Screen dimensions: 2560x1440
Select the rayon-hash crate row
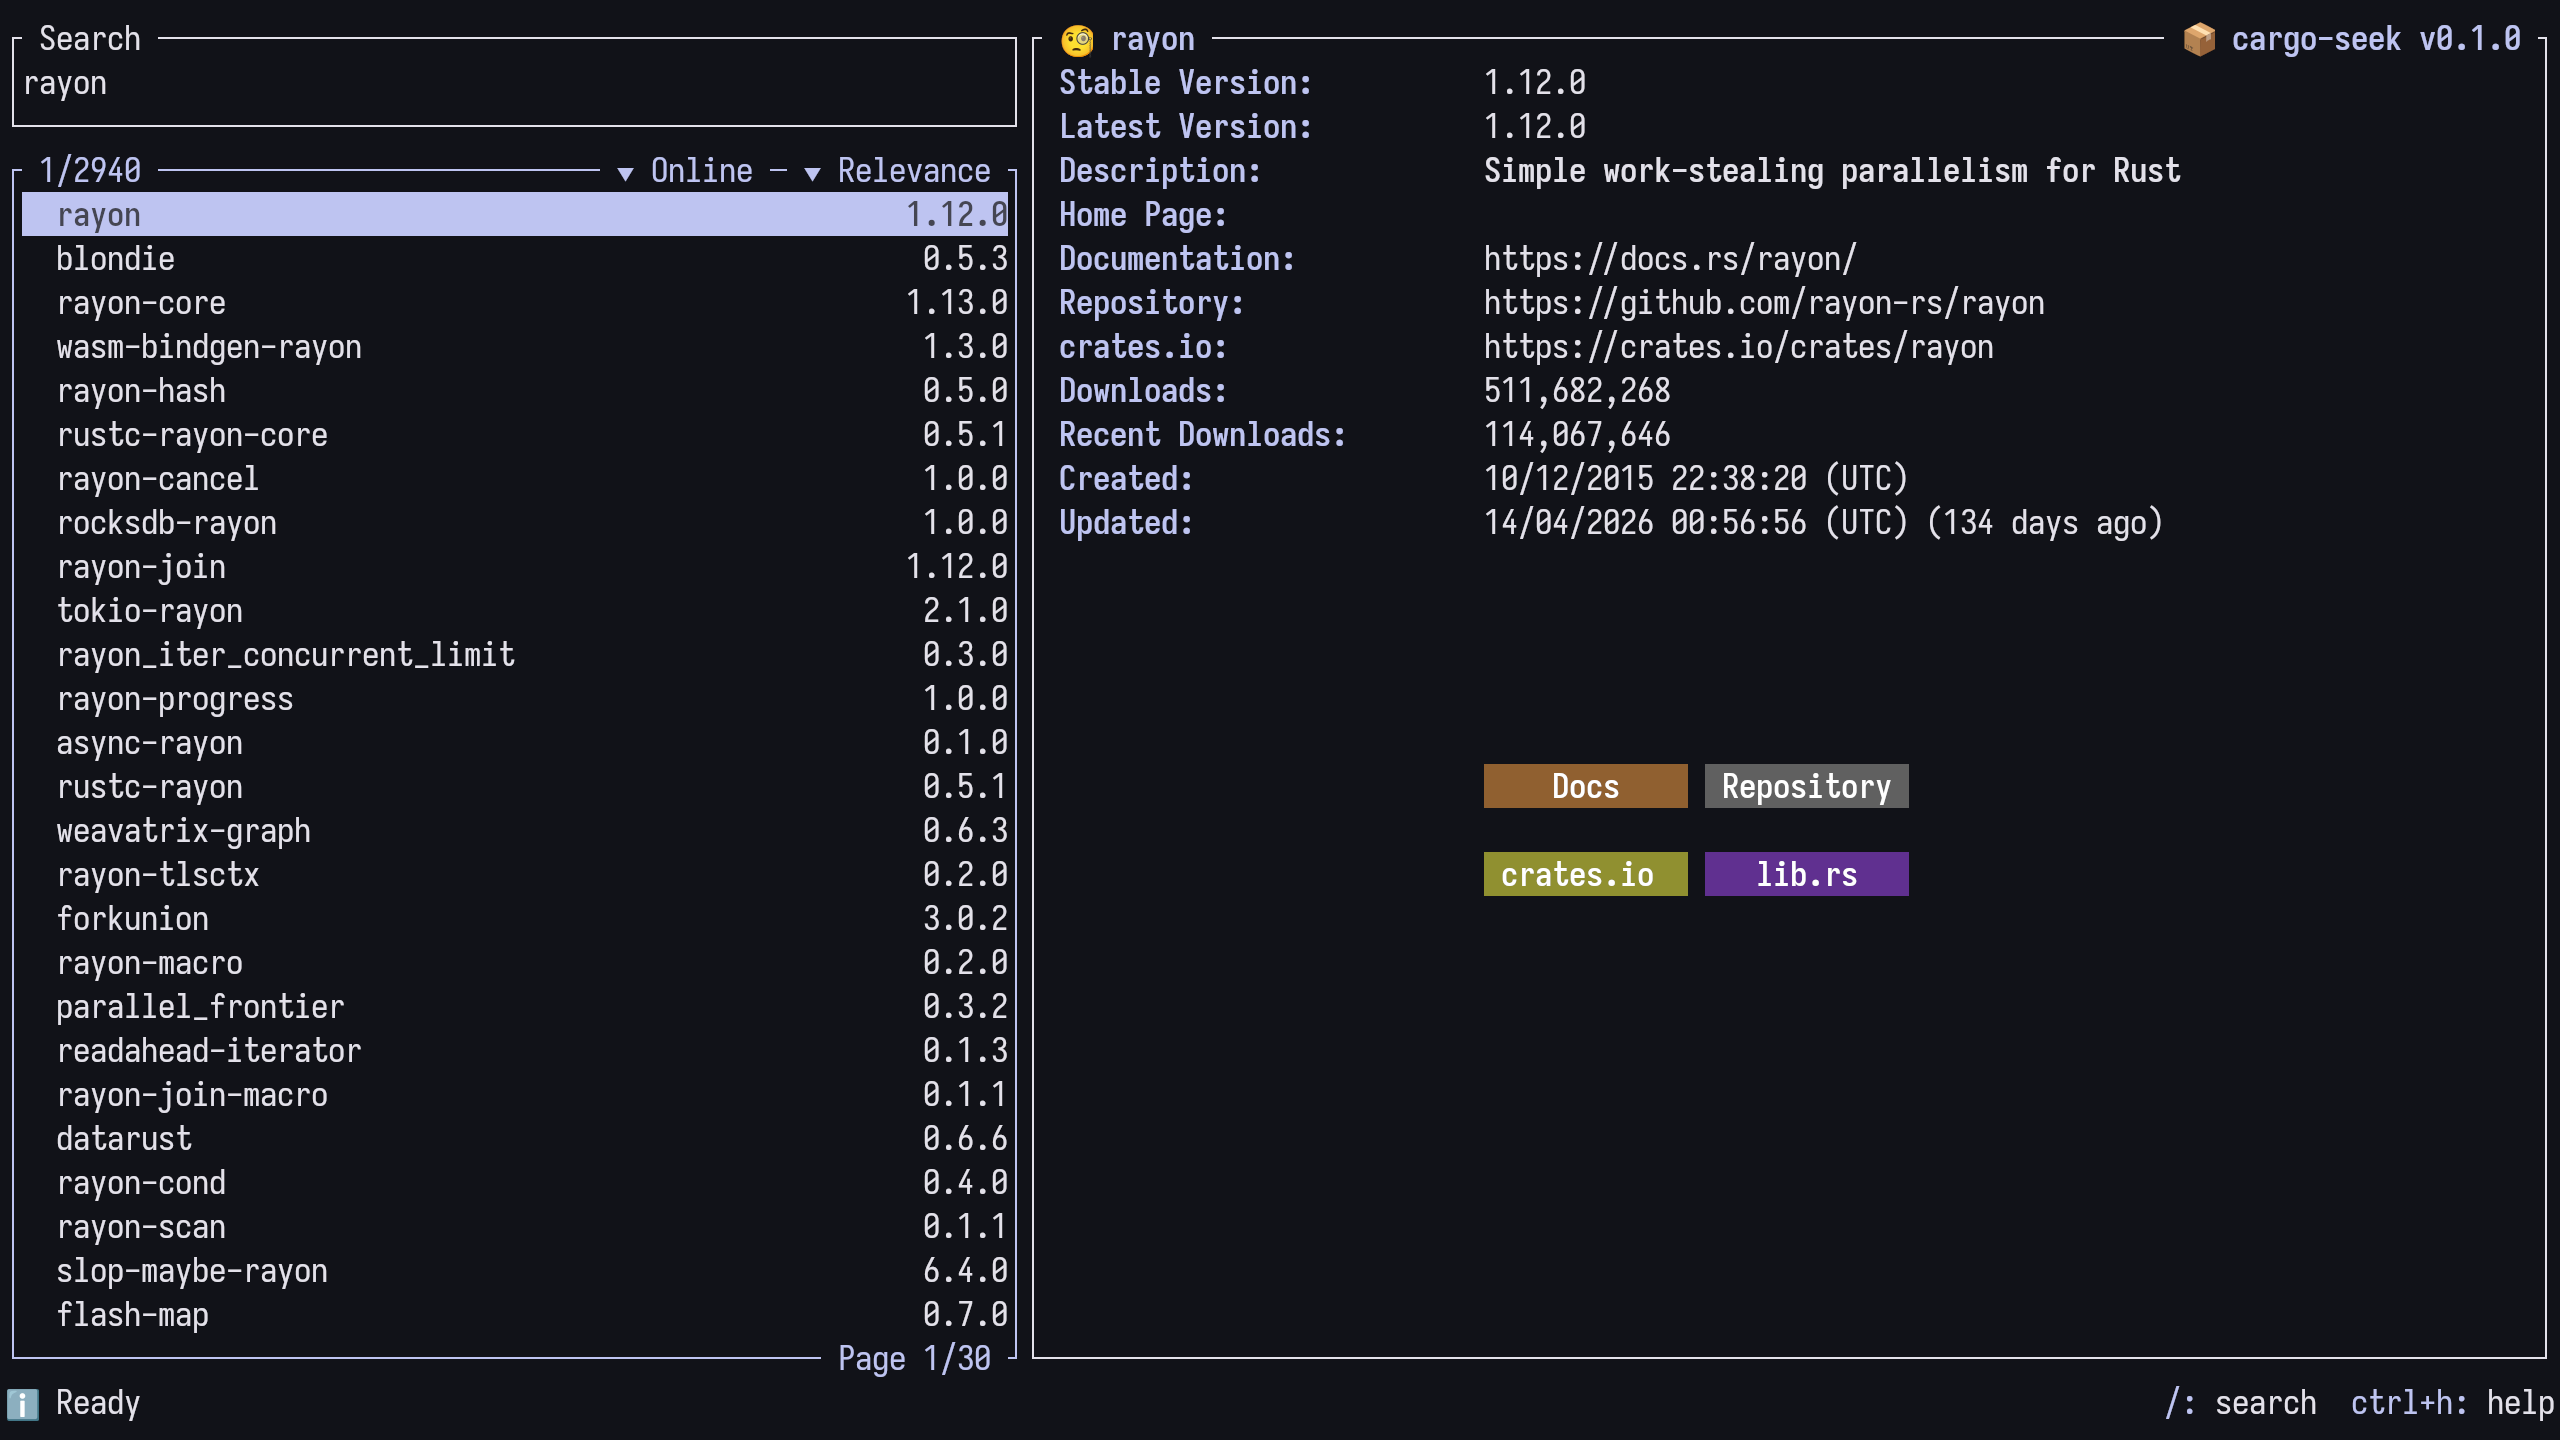point(515,390)
